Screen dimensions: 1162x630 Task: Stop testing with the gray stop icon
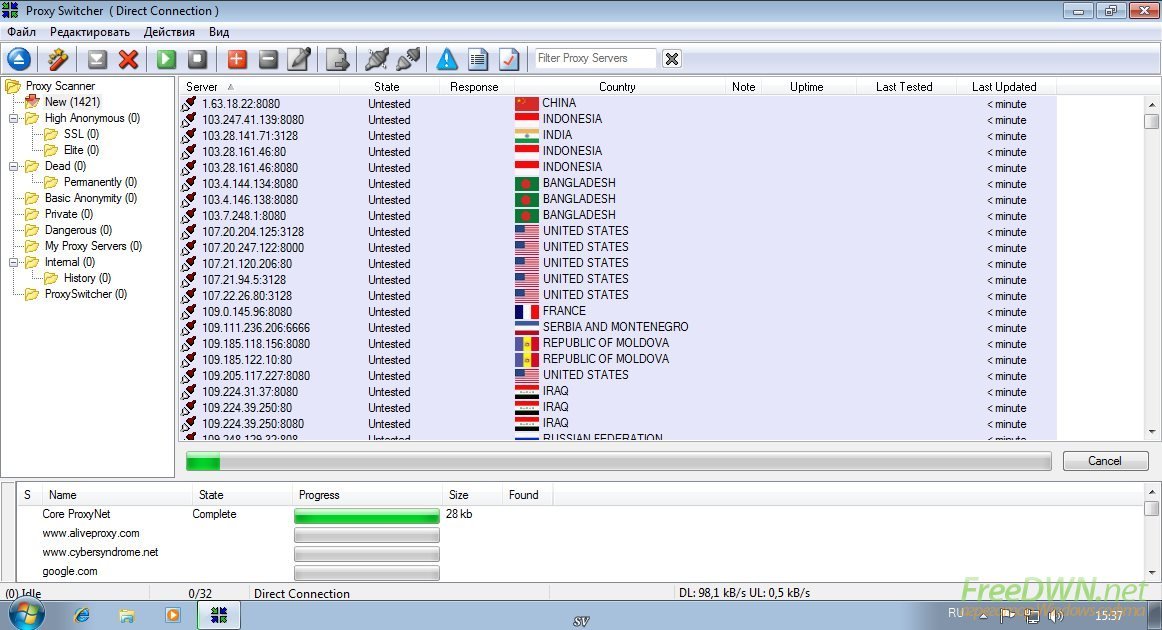197,59
